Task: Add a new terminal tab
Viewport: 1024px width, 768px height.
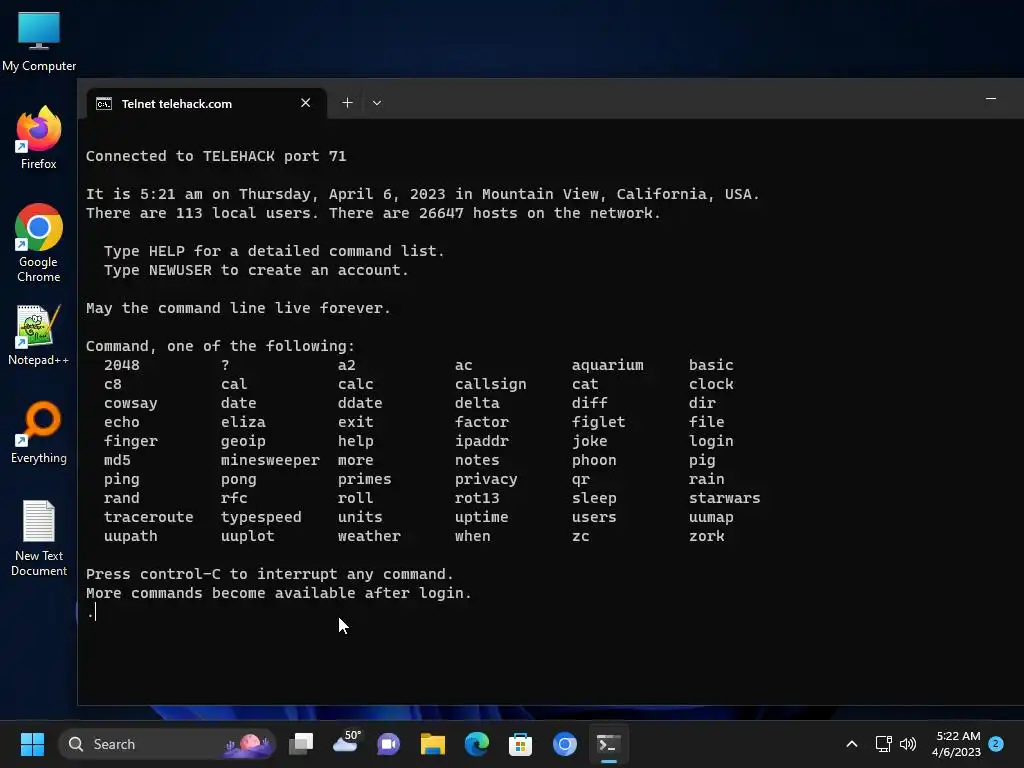Action: pos(347,103)
